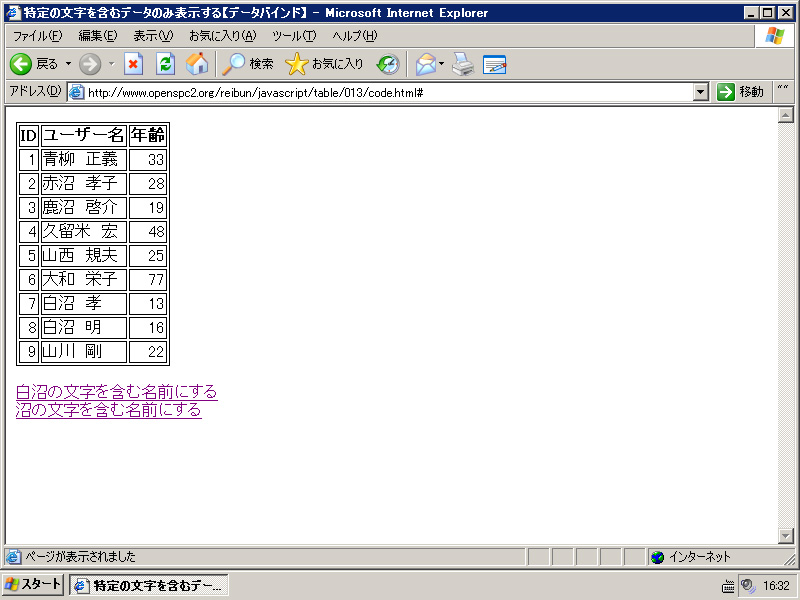Expand the address bar dropdown
Viewport: 800px width, 600px height.
pos(701,92)
